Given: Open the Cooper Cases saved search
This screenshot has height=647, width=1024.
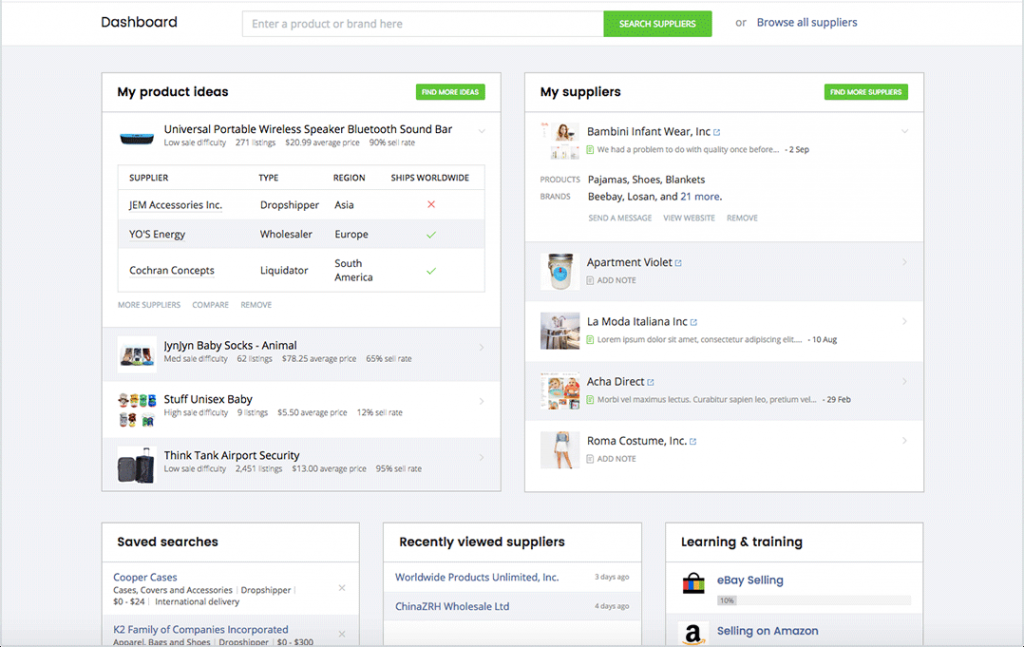Looking at the screenshot, I should click(x=145, y=577).
